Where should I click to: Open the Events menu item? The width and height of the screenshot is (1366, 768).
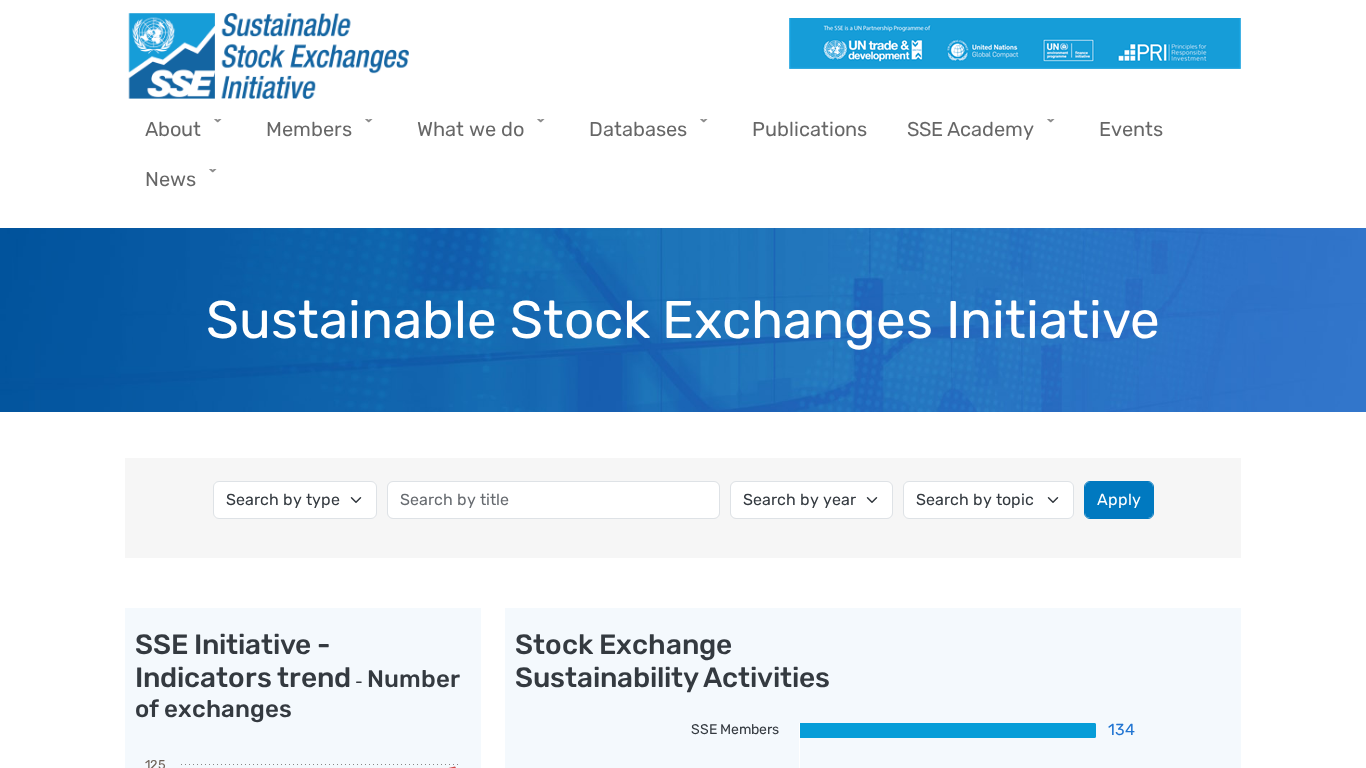click(1130, 130)
